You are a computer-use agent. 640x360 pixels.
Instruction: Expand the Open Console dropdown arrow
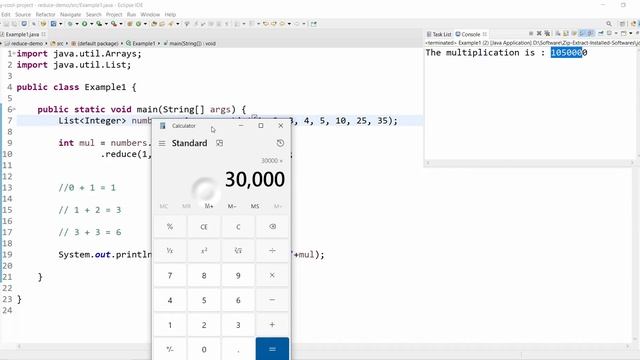pos(631,33)
